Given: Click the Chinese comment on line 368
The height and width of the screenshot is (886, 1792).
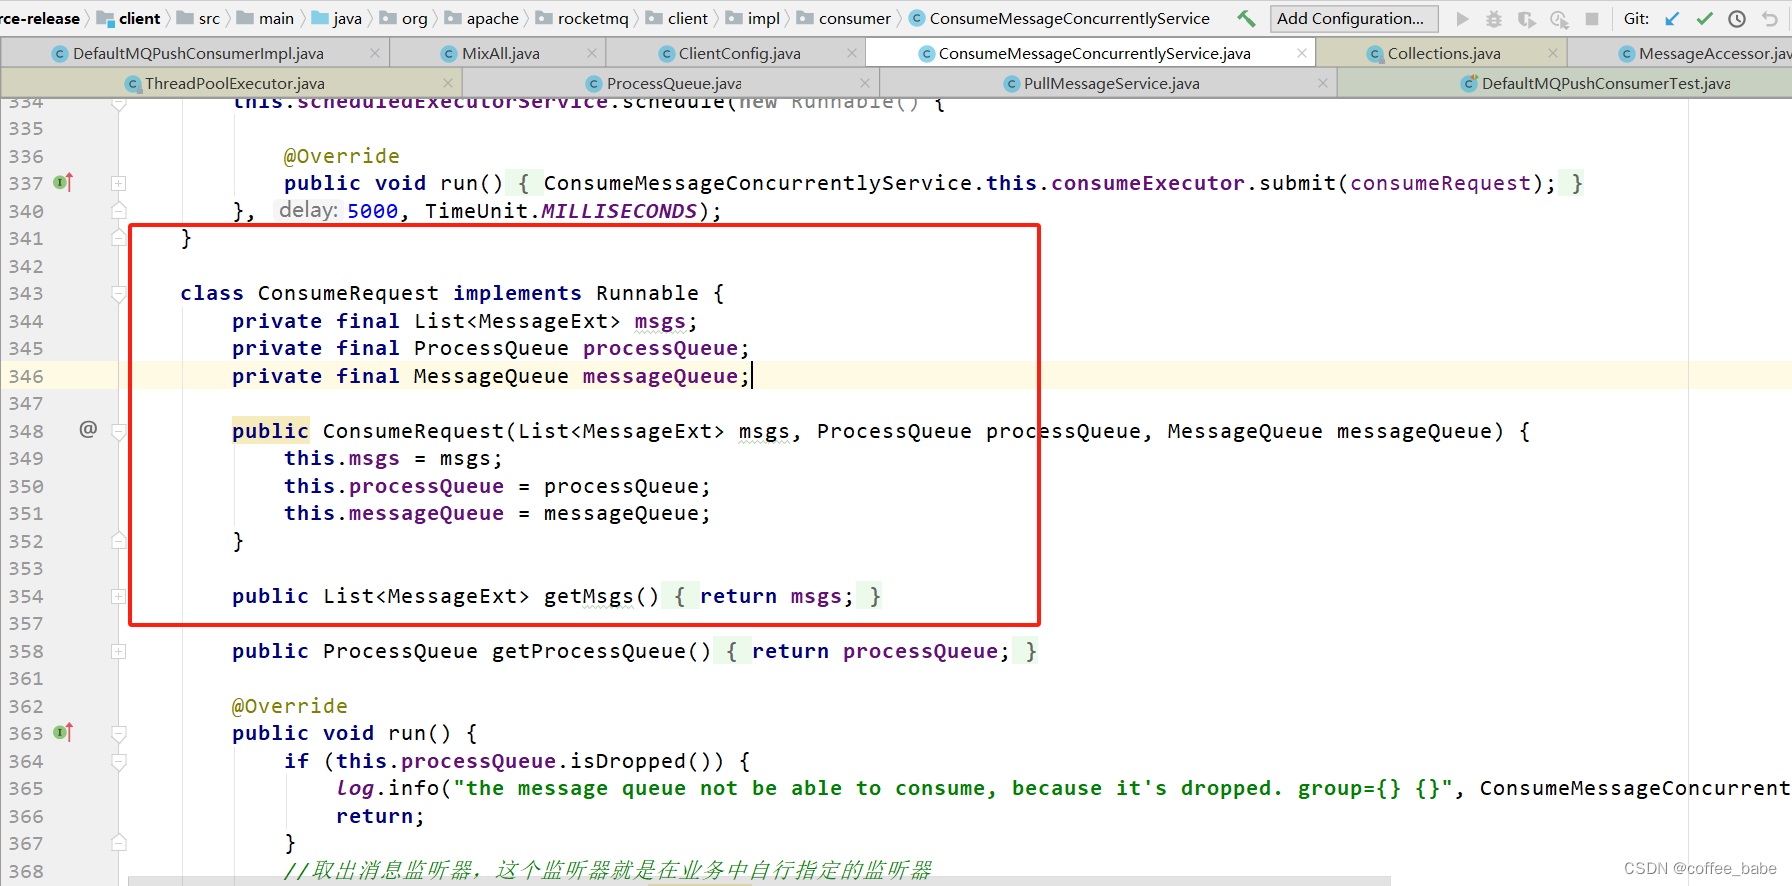Looking at the screenshot, I should point(607,870).
